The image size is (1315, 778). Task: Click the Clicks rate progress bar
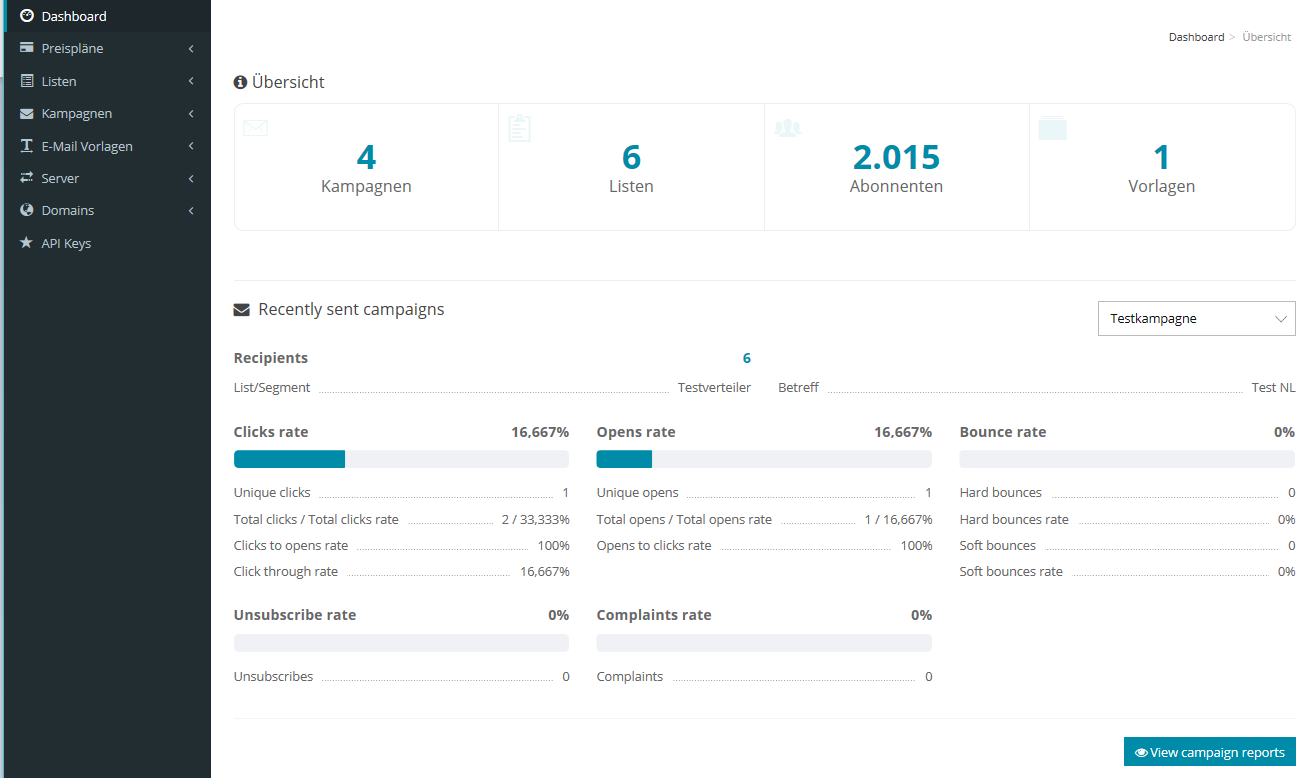click(x=401, y=459)
